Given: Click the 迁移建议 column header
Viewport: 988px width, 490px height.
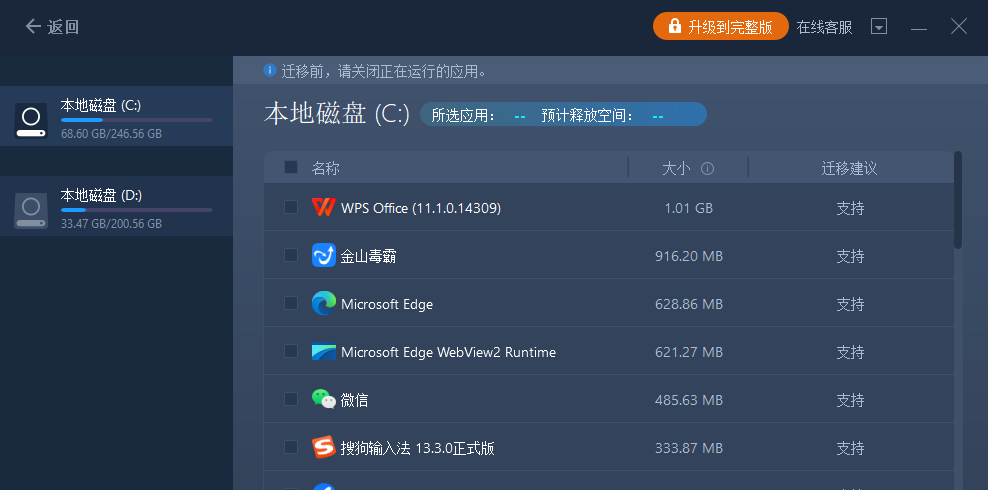Looking at the screenshot, I should tap(849, 168).
